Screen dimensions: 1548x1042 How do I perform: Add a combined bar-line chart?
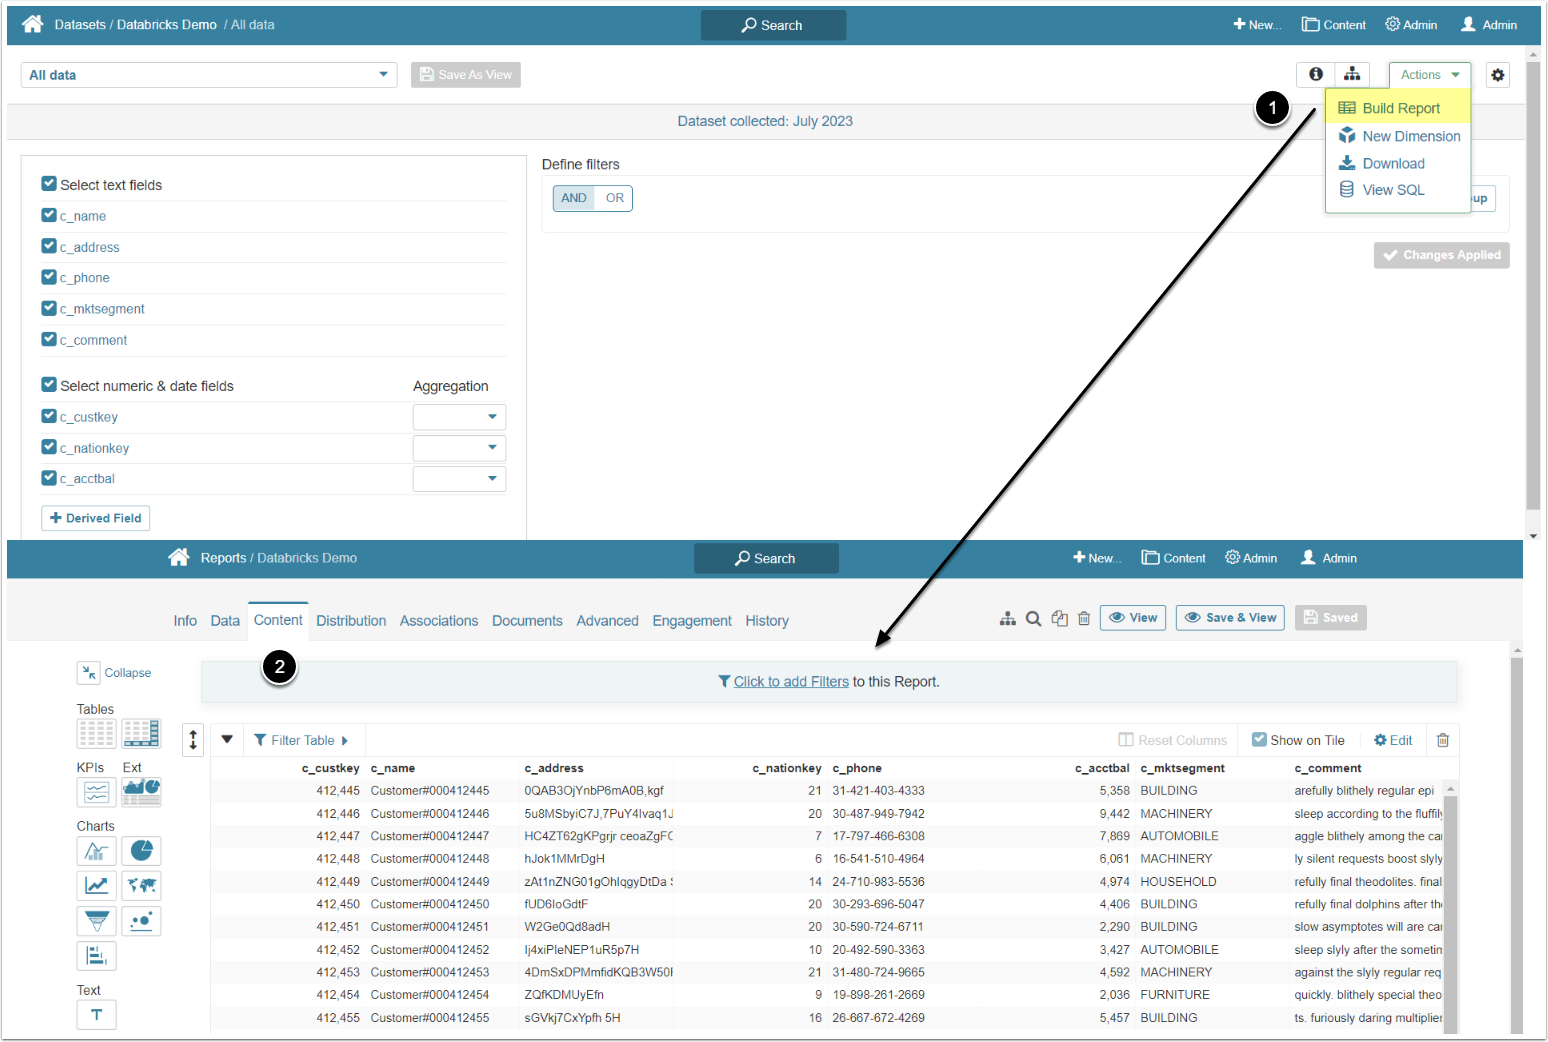[97, 851]
